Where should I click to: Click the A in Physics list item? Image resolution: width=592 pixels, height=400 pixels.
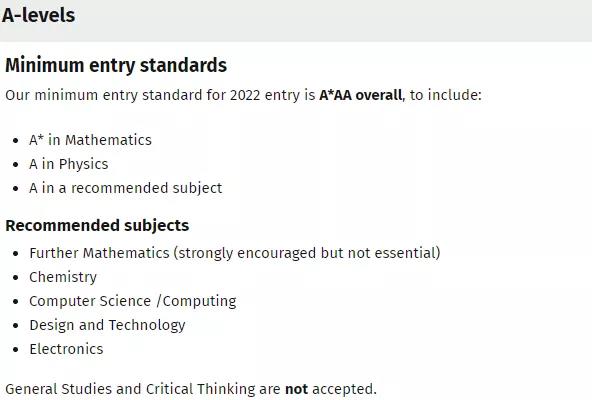coord(69,164)
